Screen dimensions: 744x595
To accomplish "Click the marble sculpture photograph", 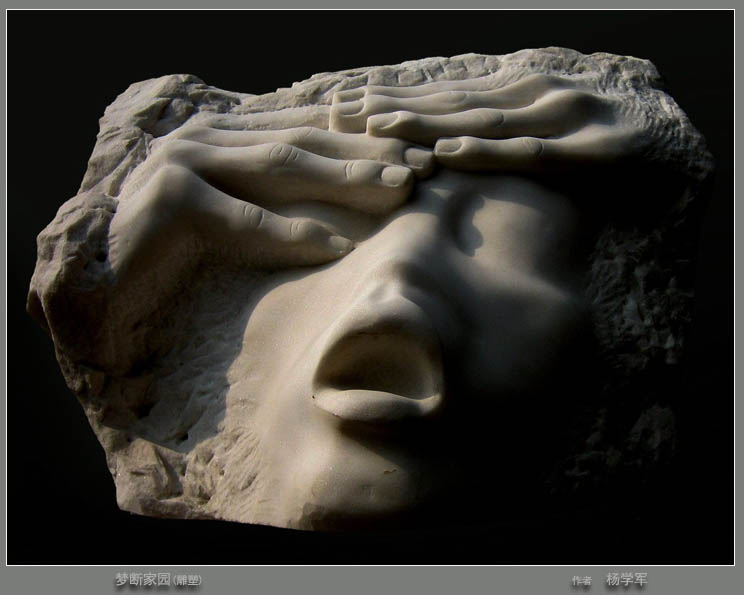I will tap(370, 287).
